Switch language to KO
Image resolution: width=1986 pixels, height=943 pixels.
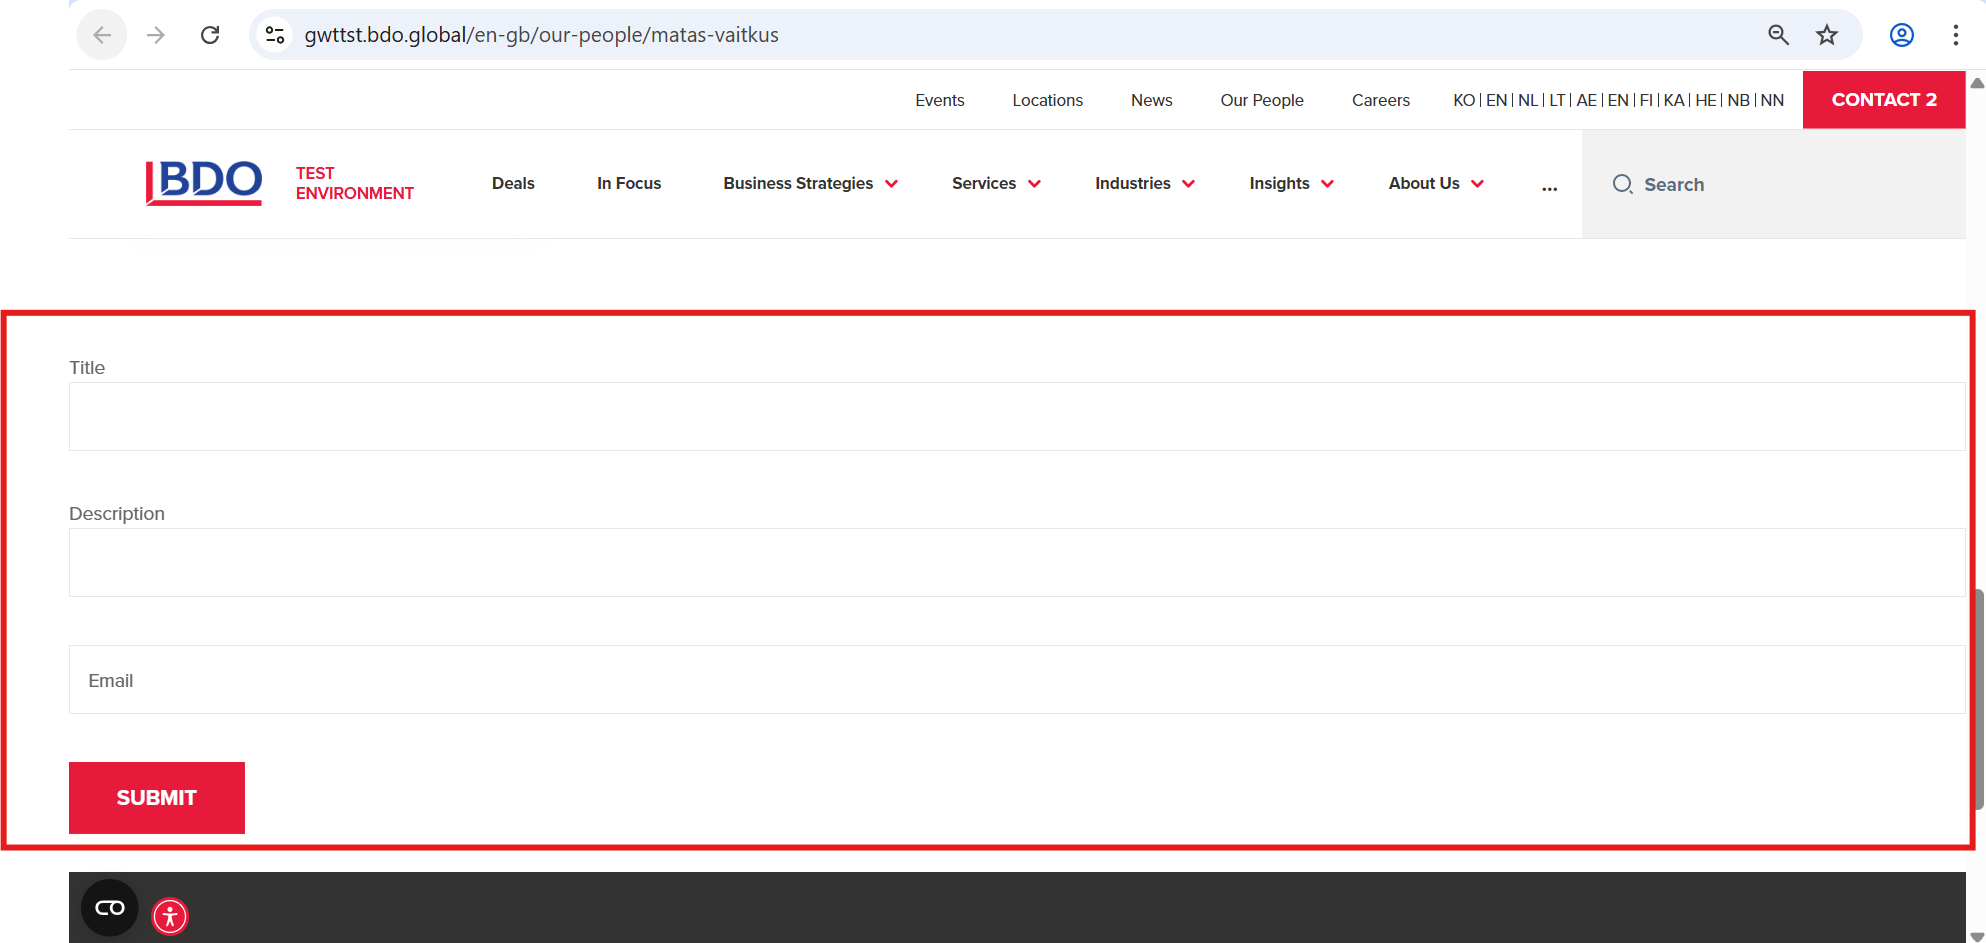click(1464, 100)
